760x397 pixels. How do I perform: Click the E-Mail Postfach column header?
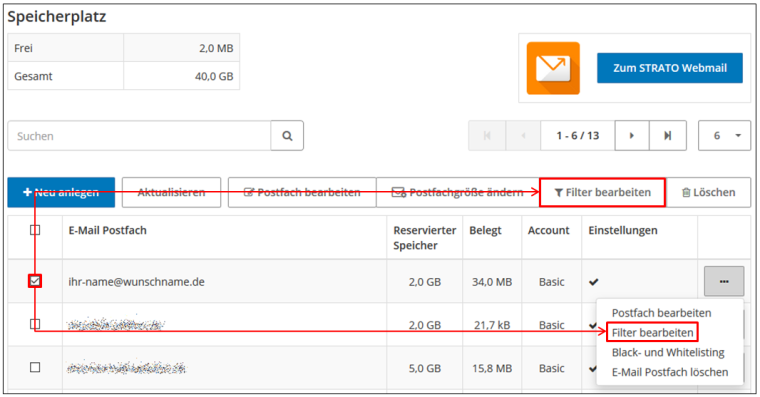108,230
